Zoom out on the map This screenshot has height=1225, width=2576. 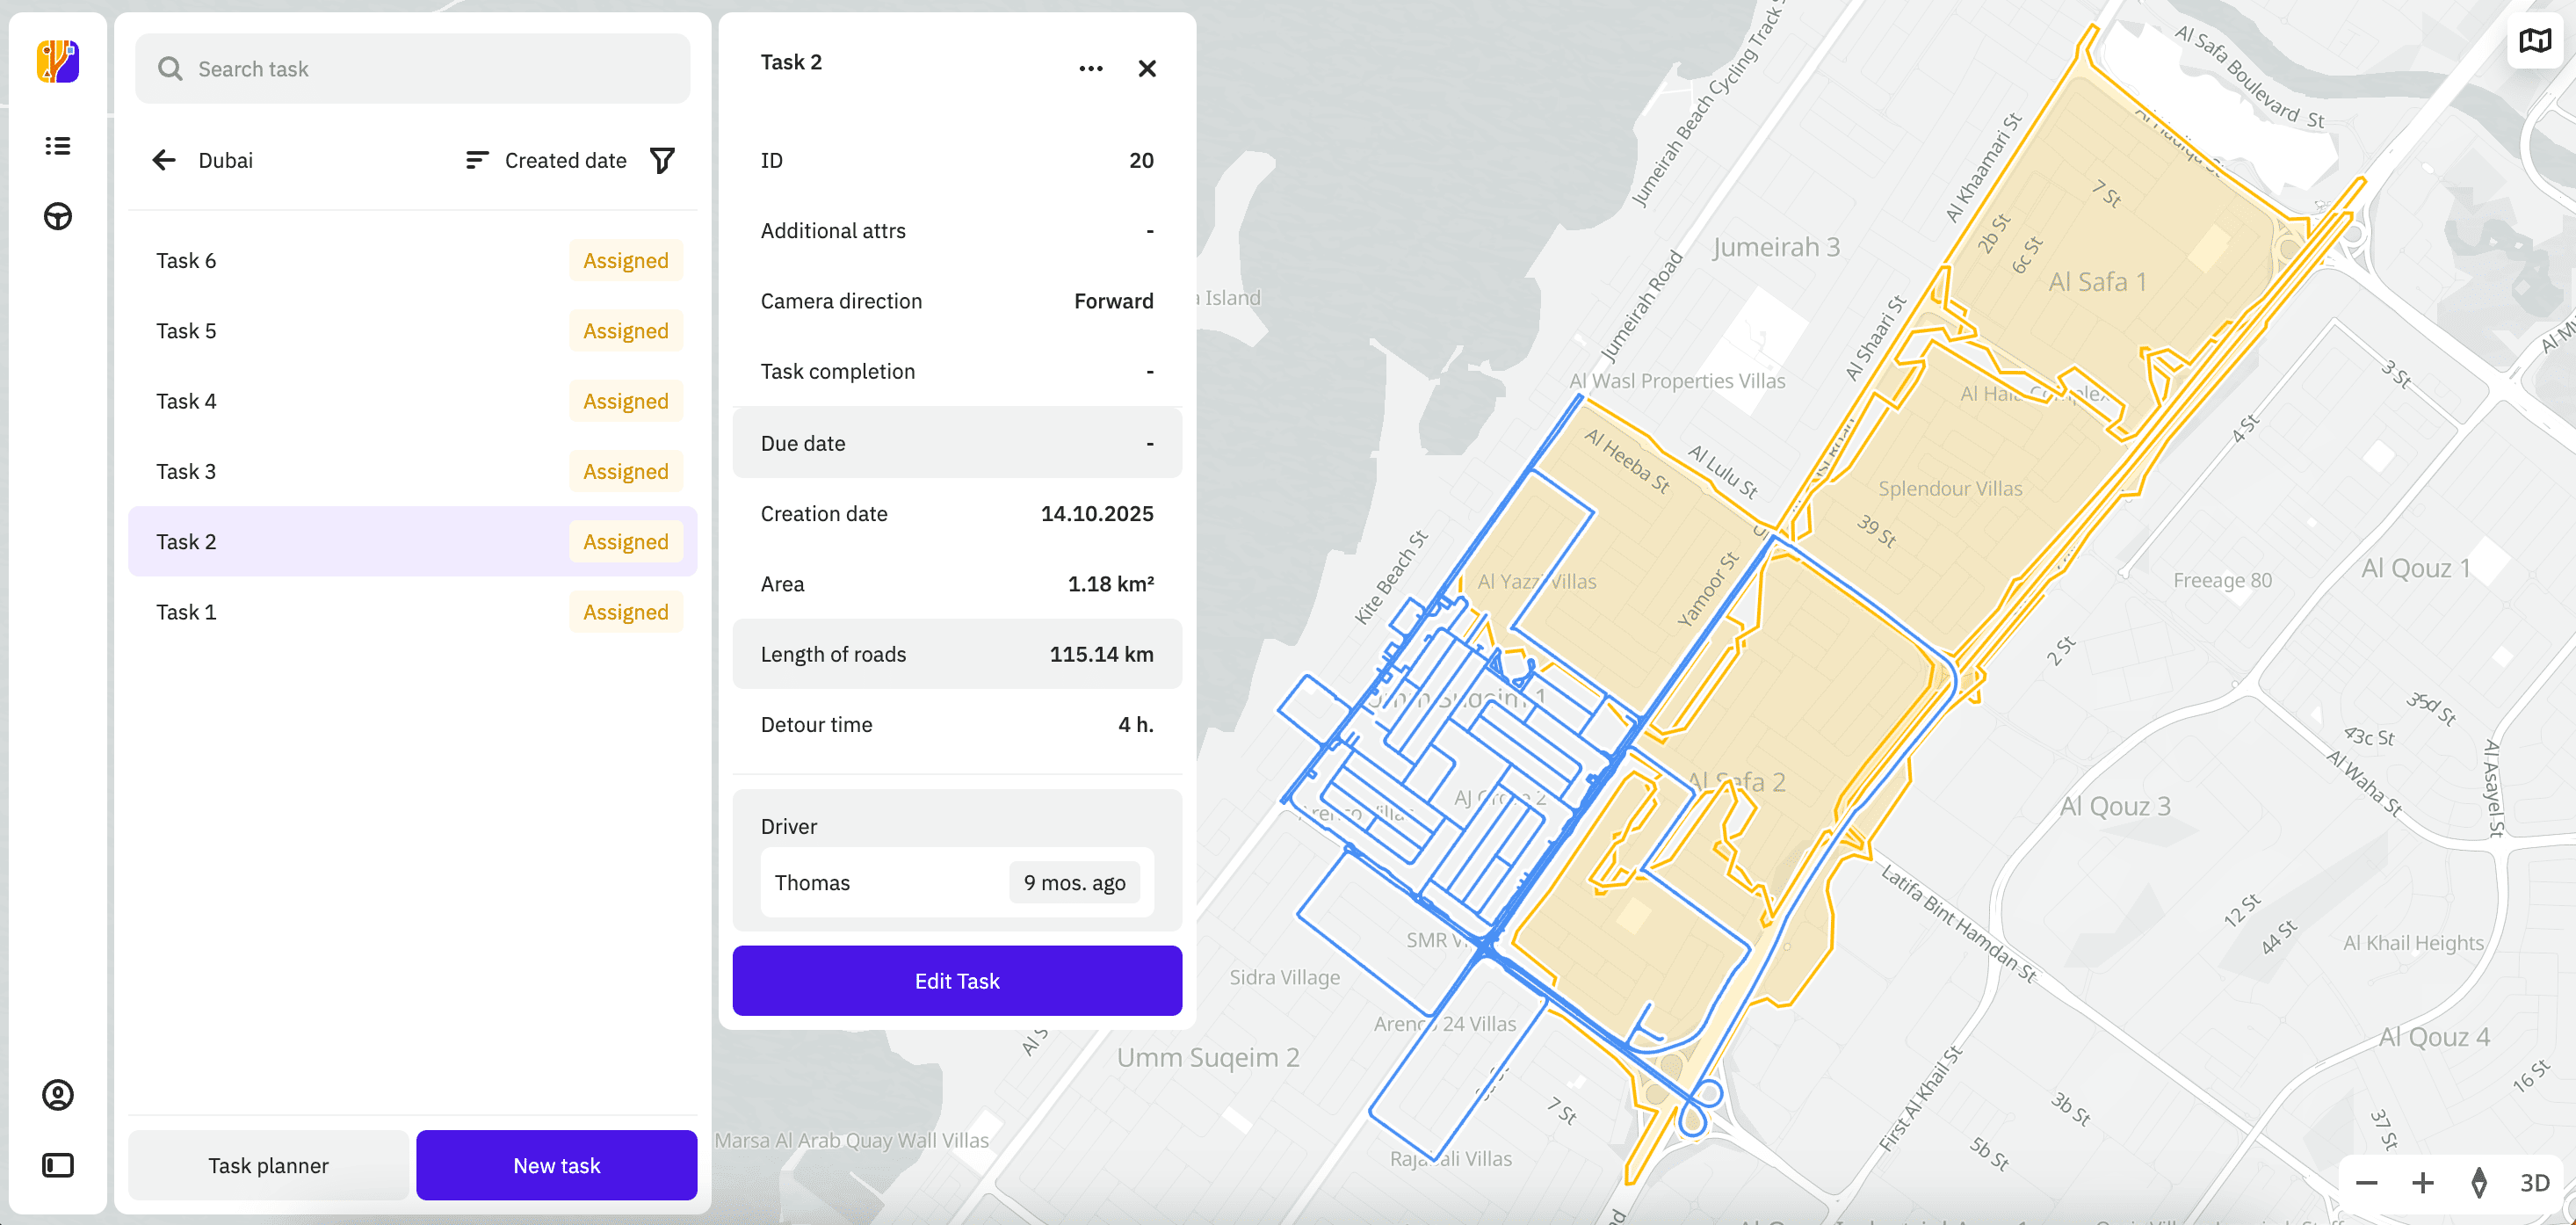pyautogui.click(x=2366, y=1183)
